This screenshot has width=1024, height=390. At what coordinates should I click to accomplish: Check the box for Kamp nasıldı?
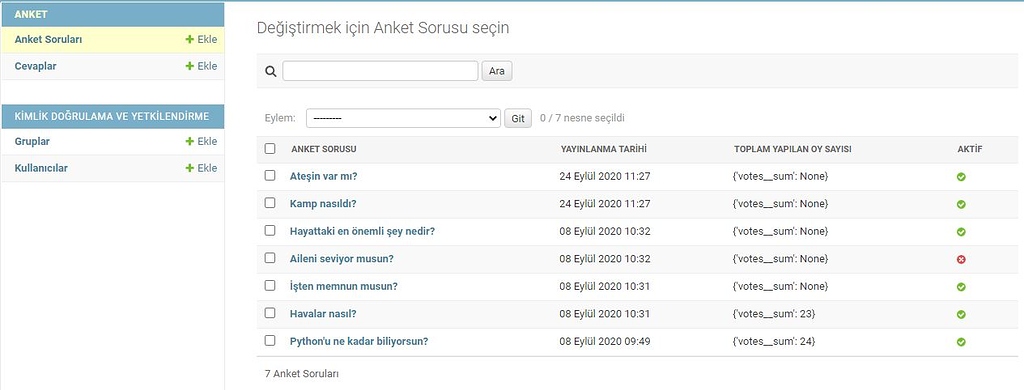tap(270, 203)
